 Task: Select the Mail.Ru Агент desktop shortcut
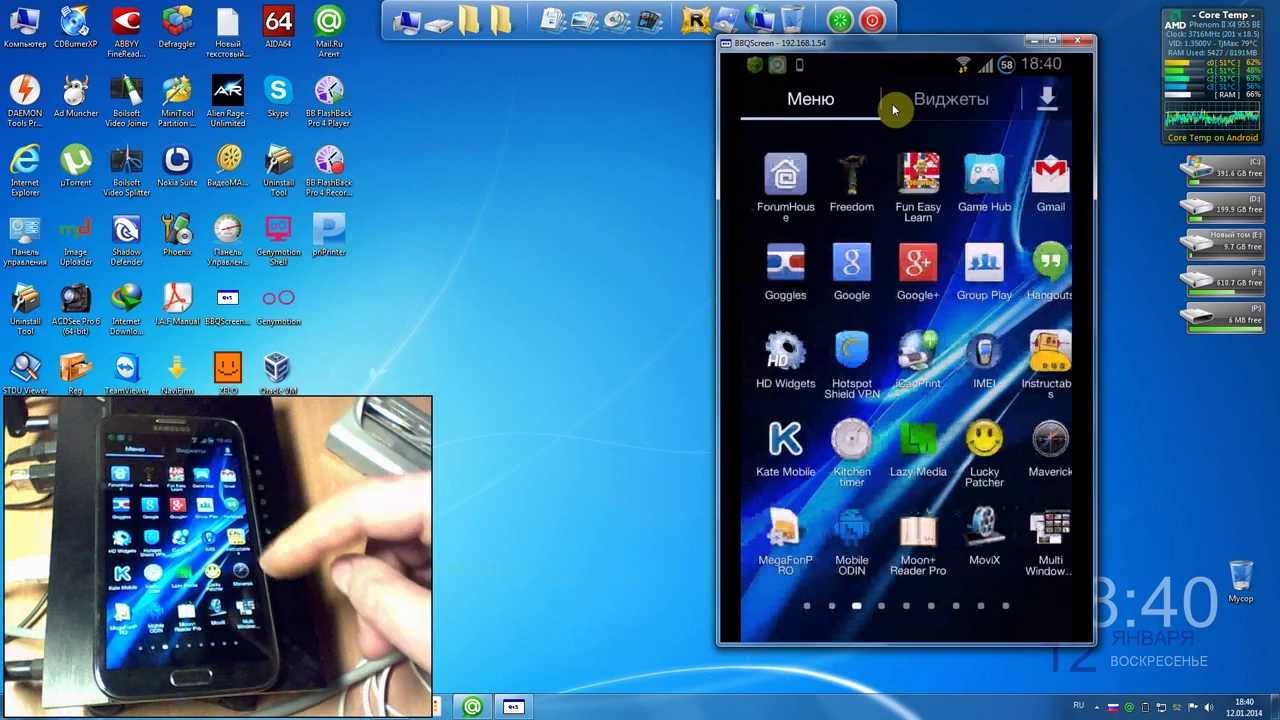coord(329,32)
